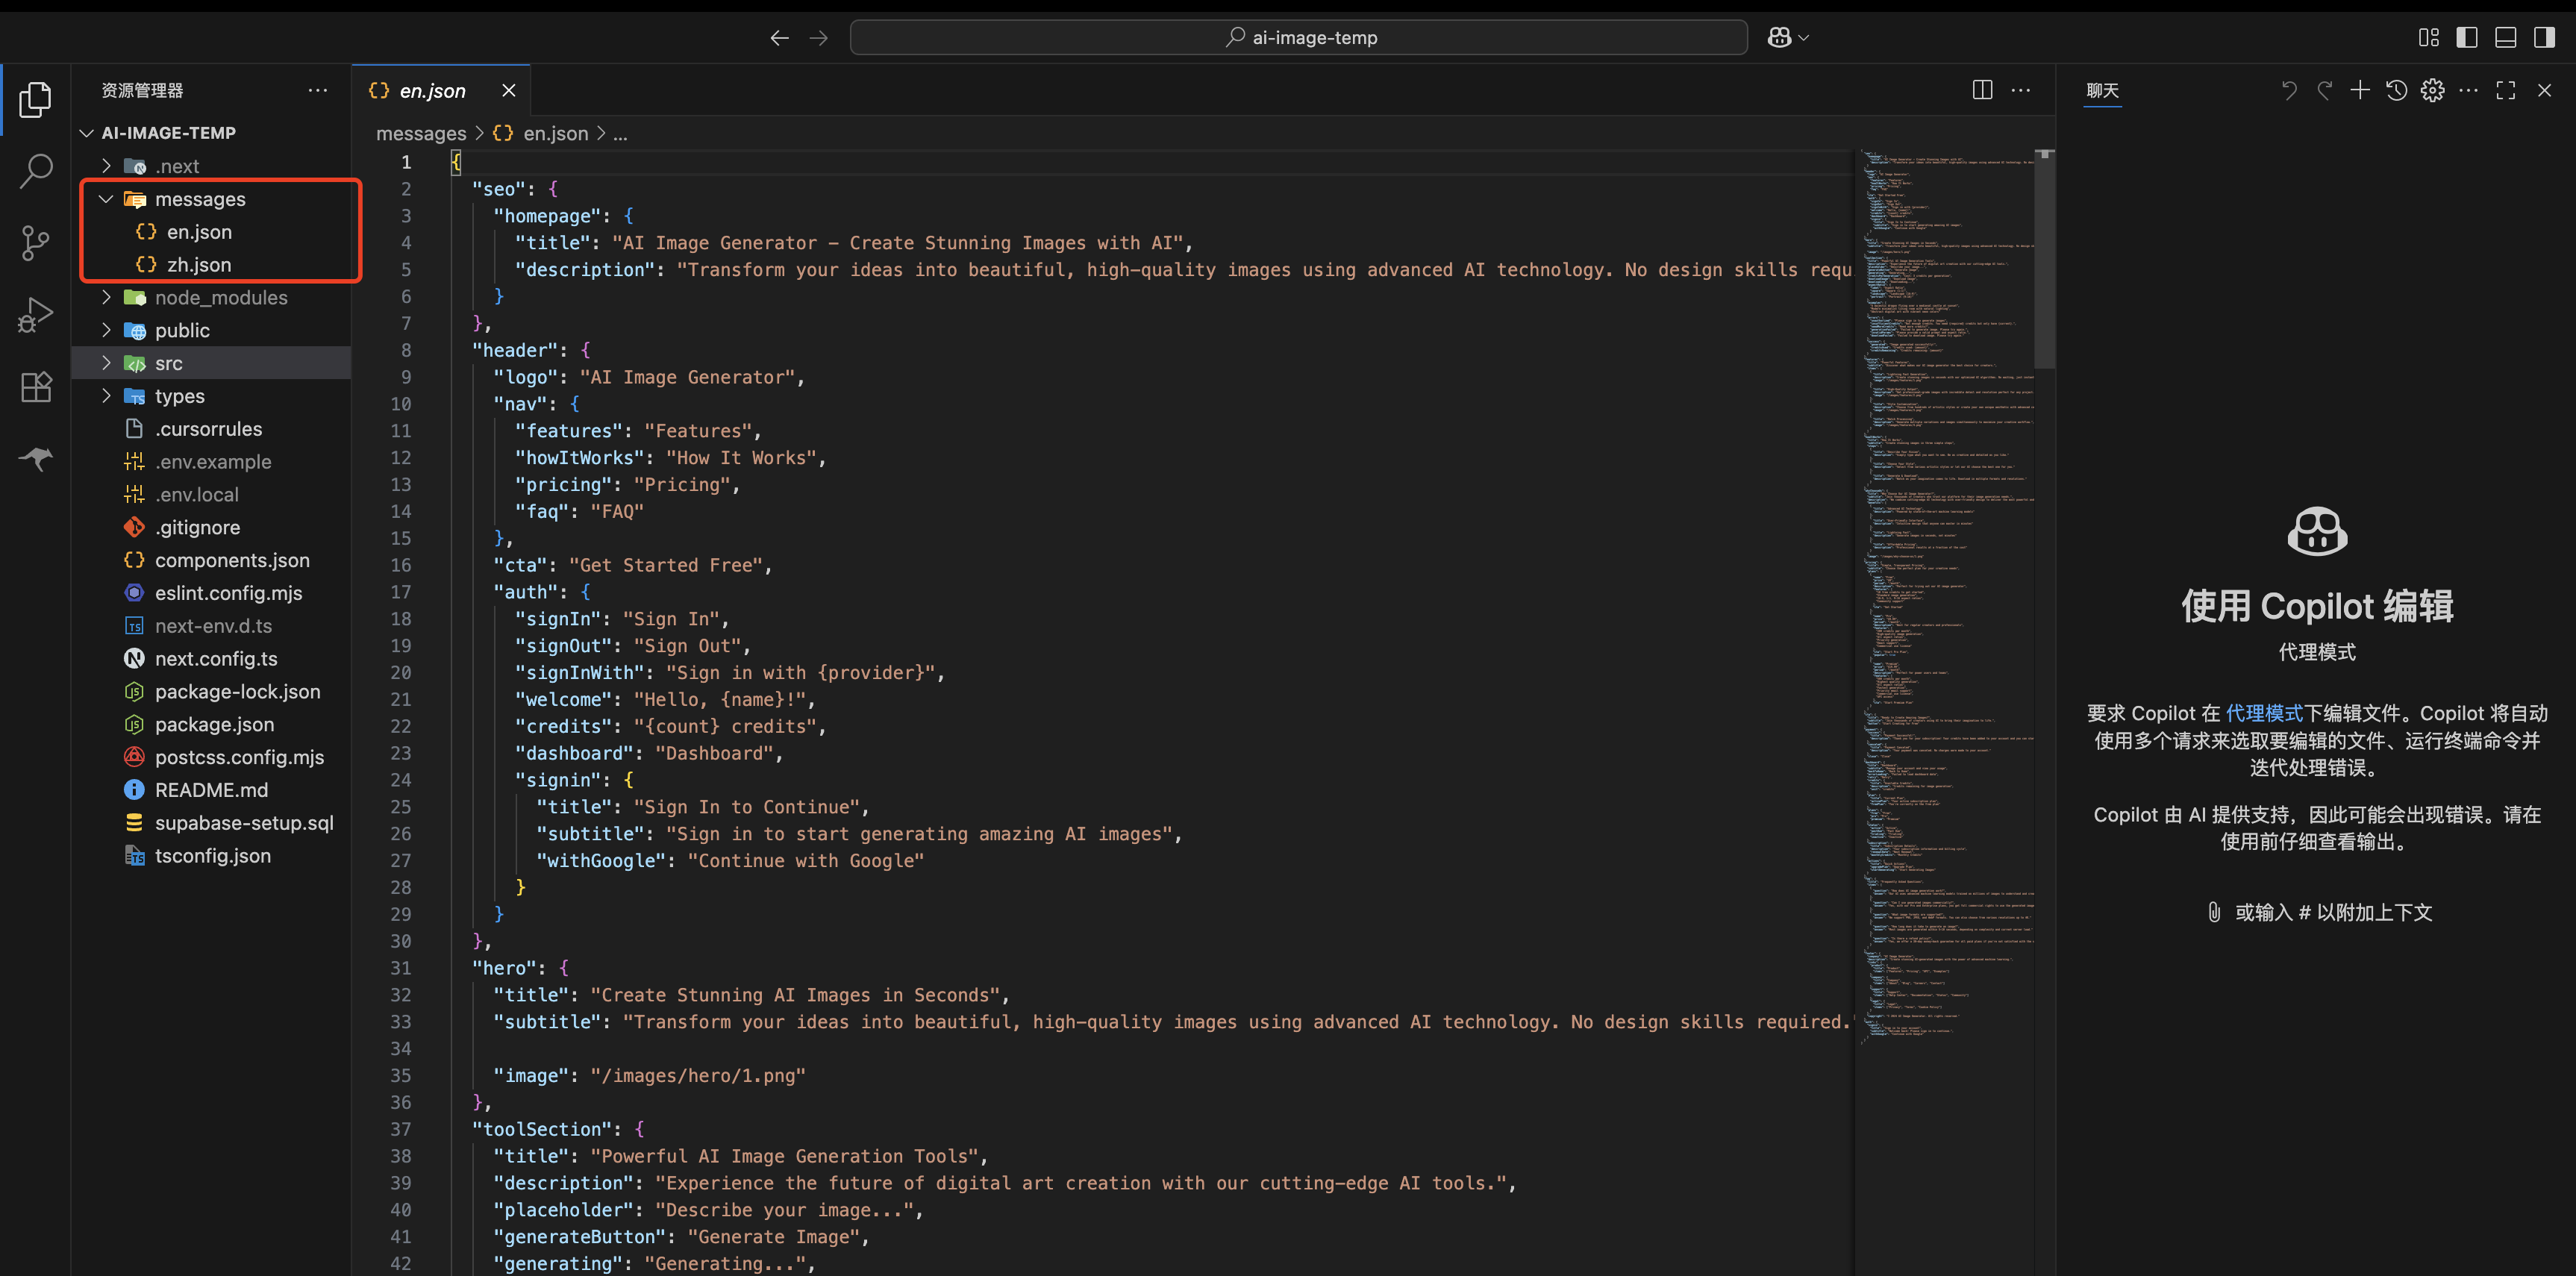Image resolution: width=2576 pixels, height=1276 pixels.
Task: Open eslint.config.mjs file
Action: pyautogui.click(x=213, y=593)
